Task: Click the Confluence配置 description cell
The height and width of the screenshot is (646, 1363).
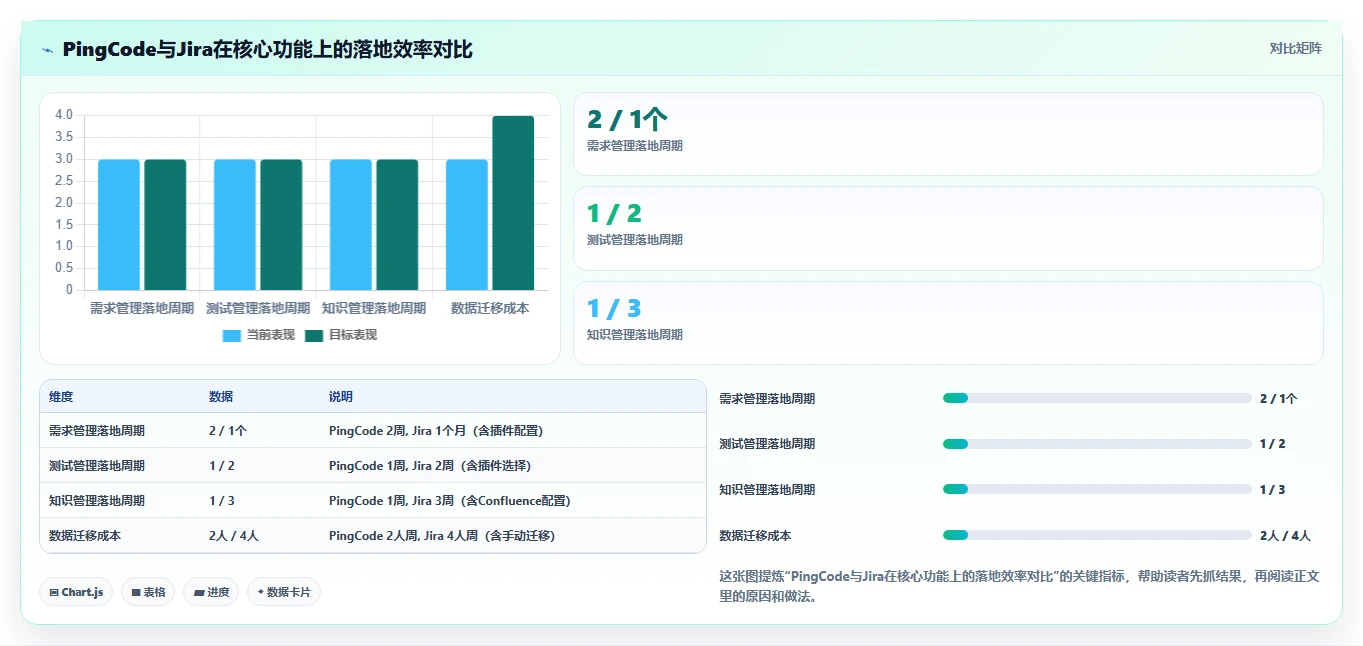Action: 450,501
